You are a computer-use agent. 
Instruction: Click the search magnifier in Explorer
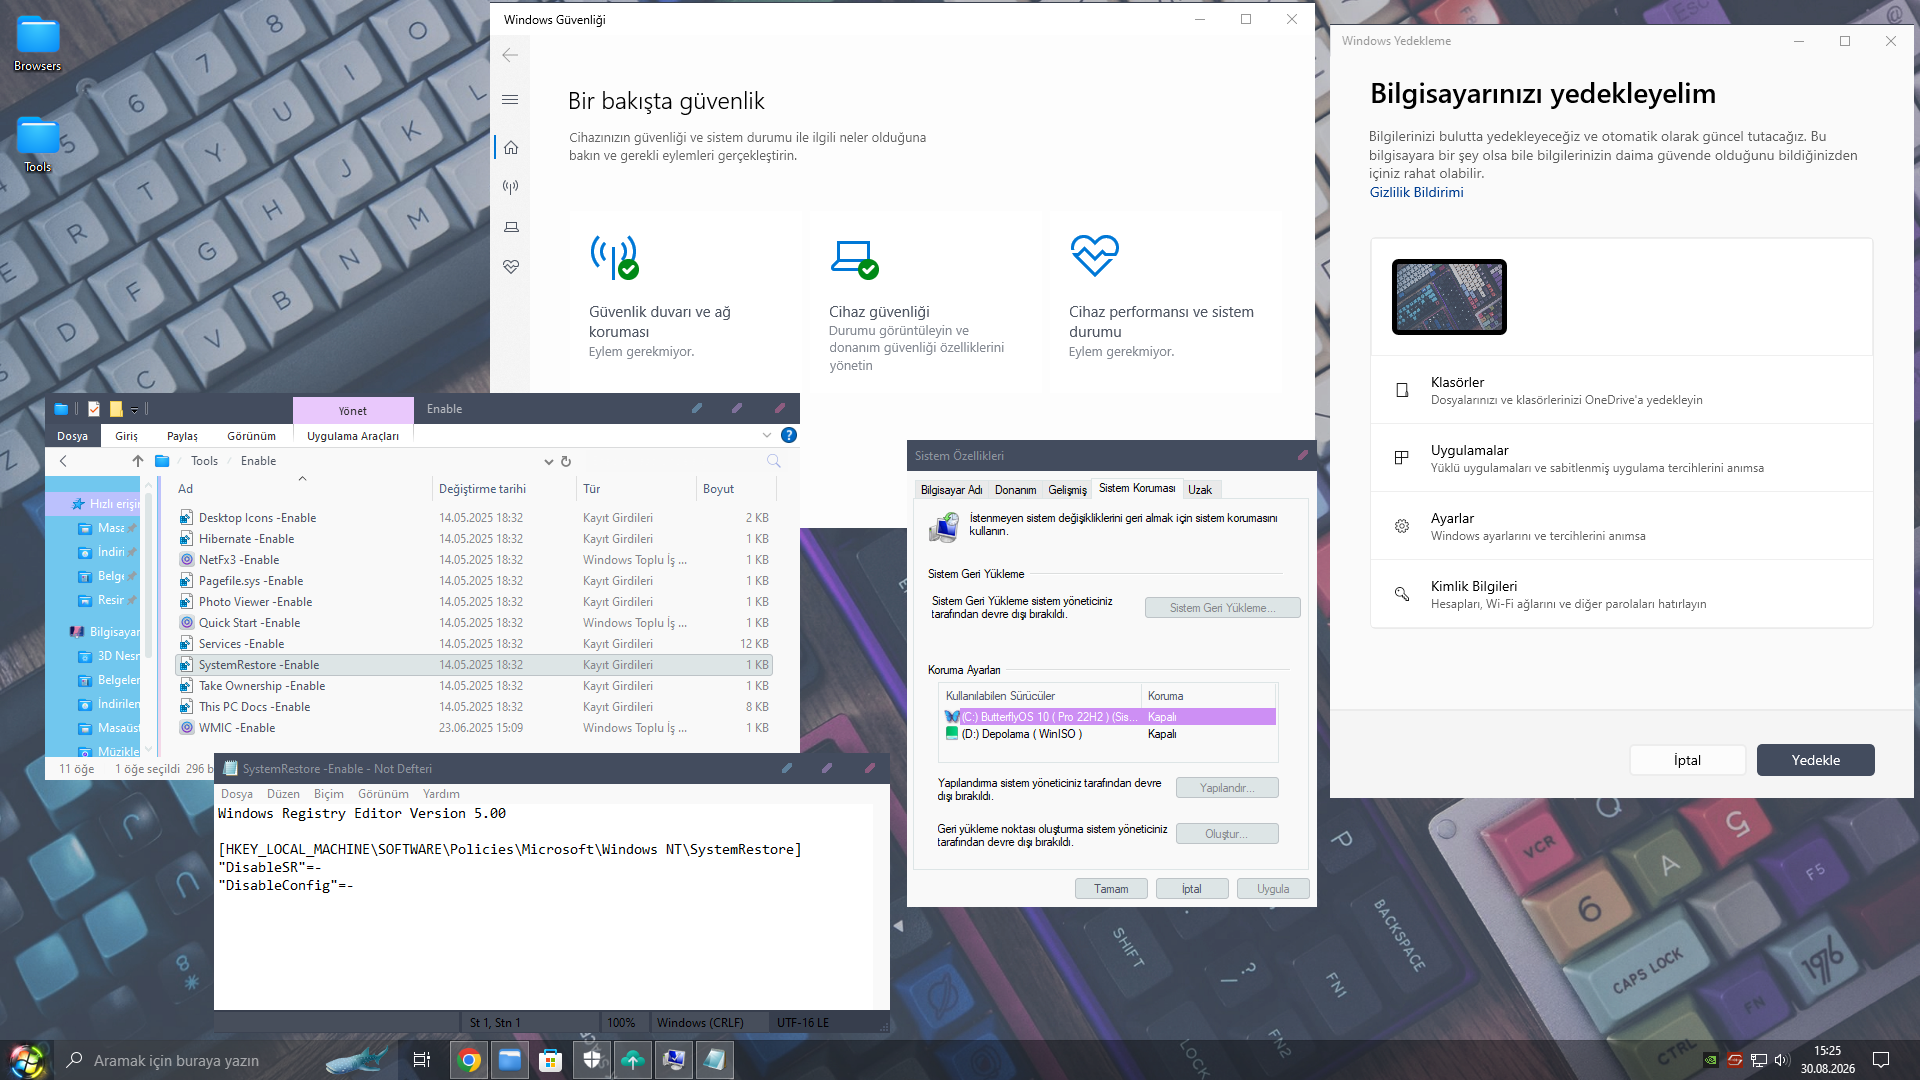click(x=773, y=461)
